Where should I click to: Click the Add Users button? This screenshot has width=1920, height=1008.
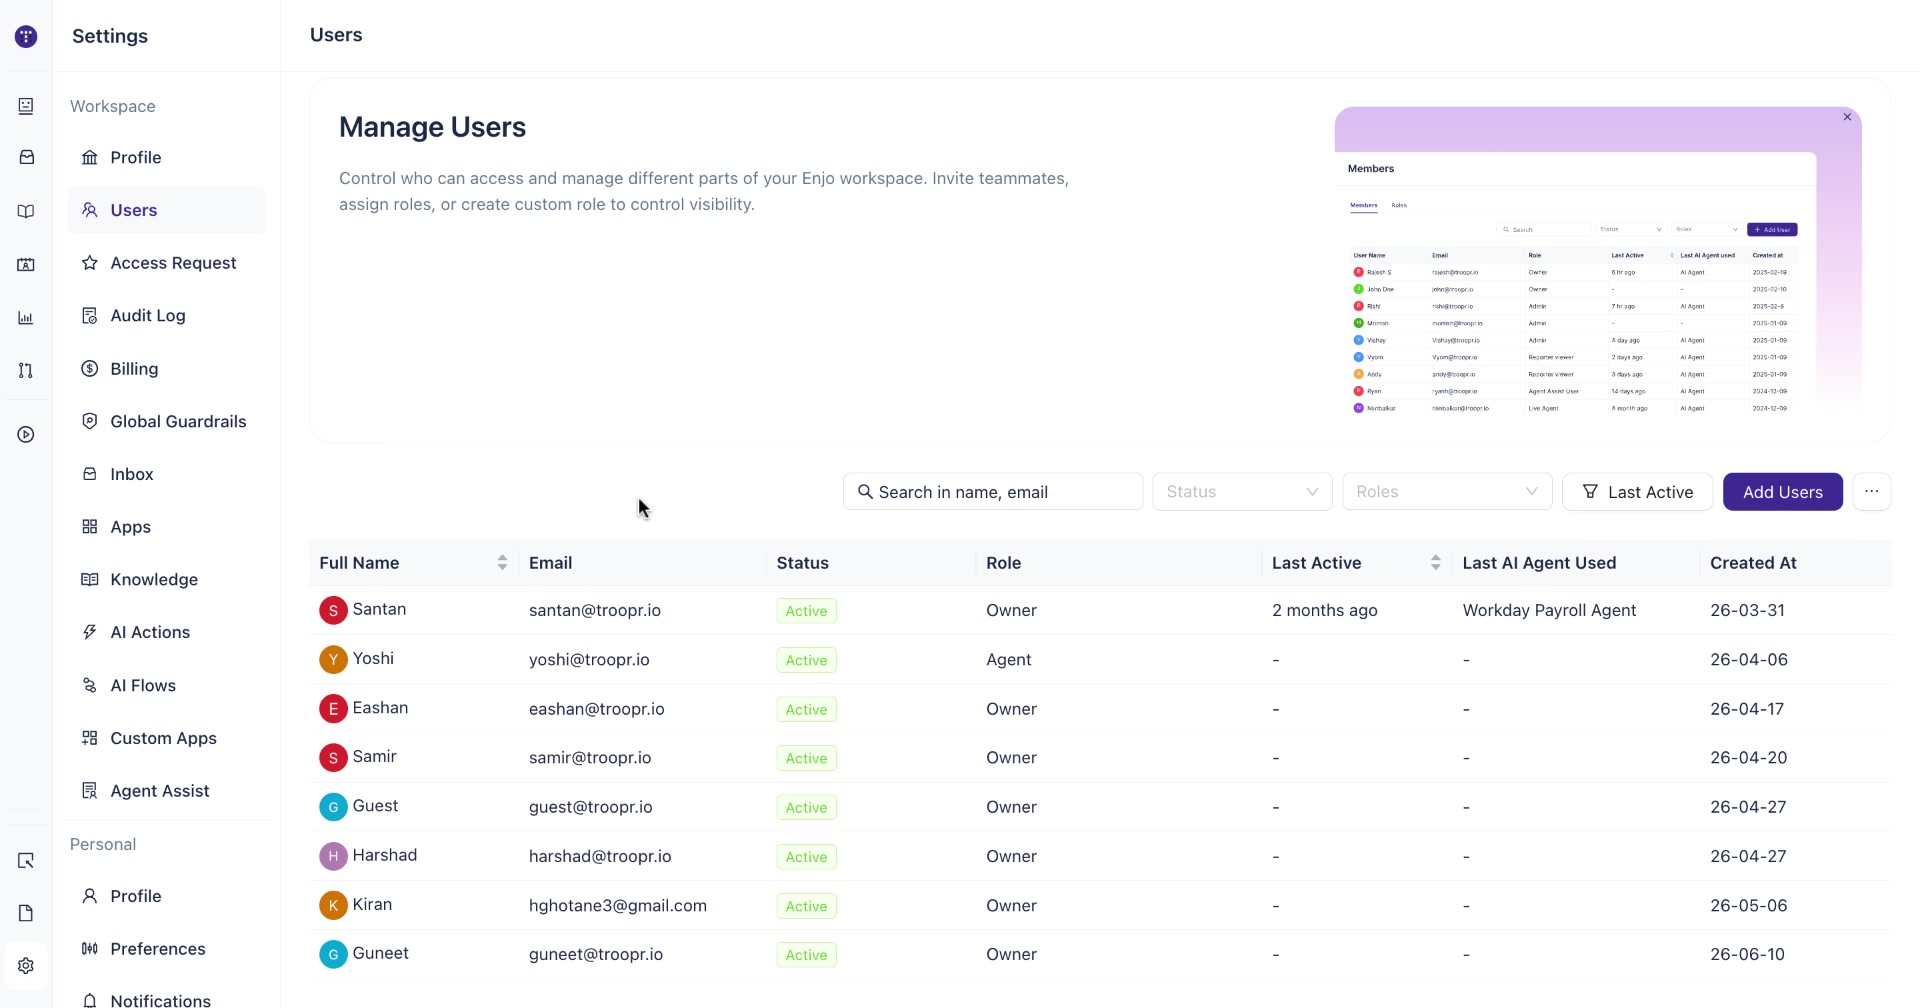(x=1782, y=492)
